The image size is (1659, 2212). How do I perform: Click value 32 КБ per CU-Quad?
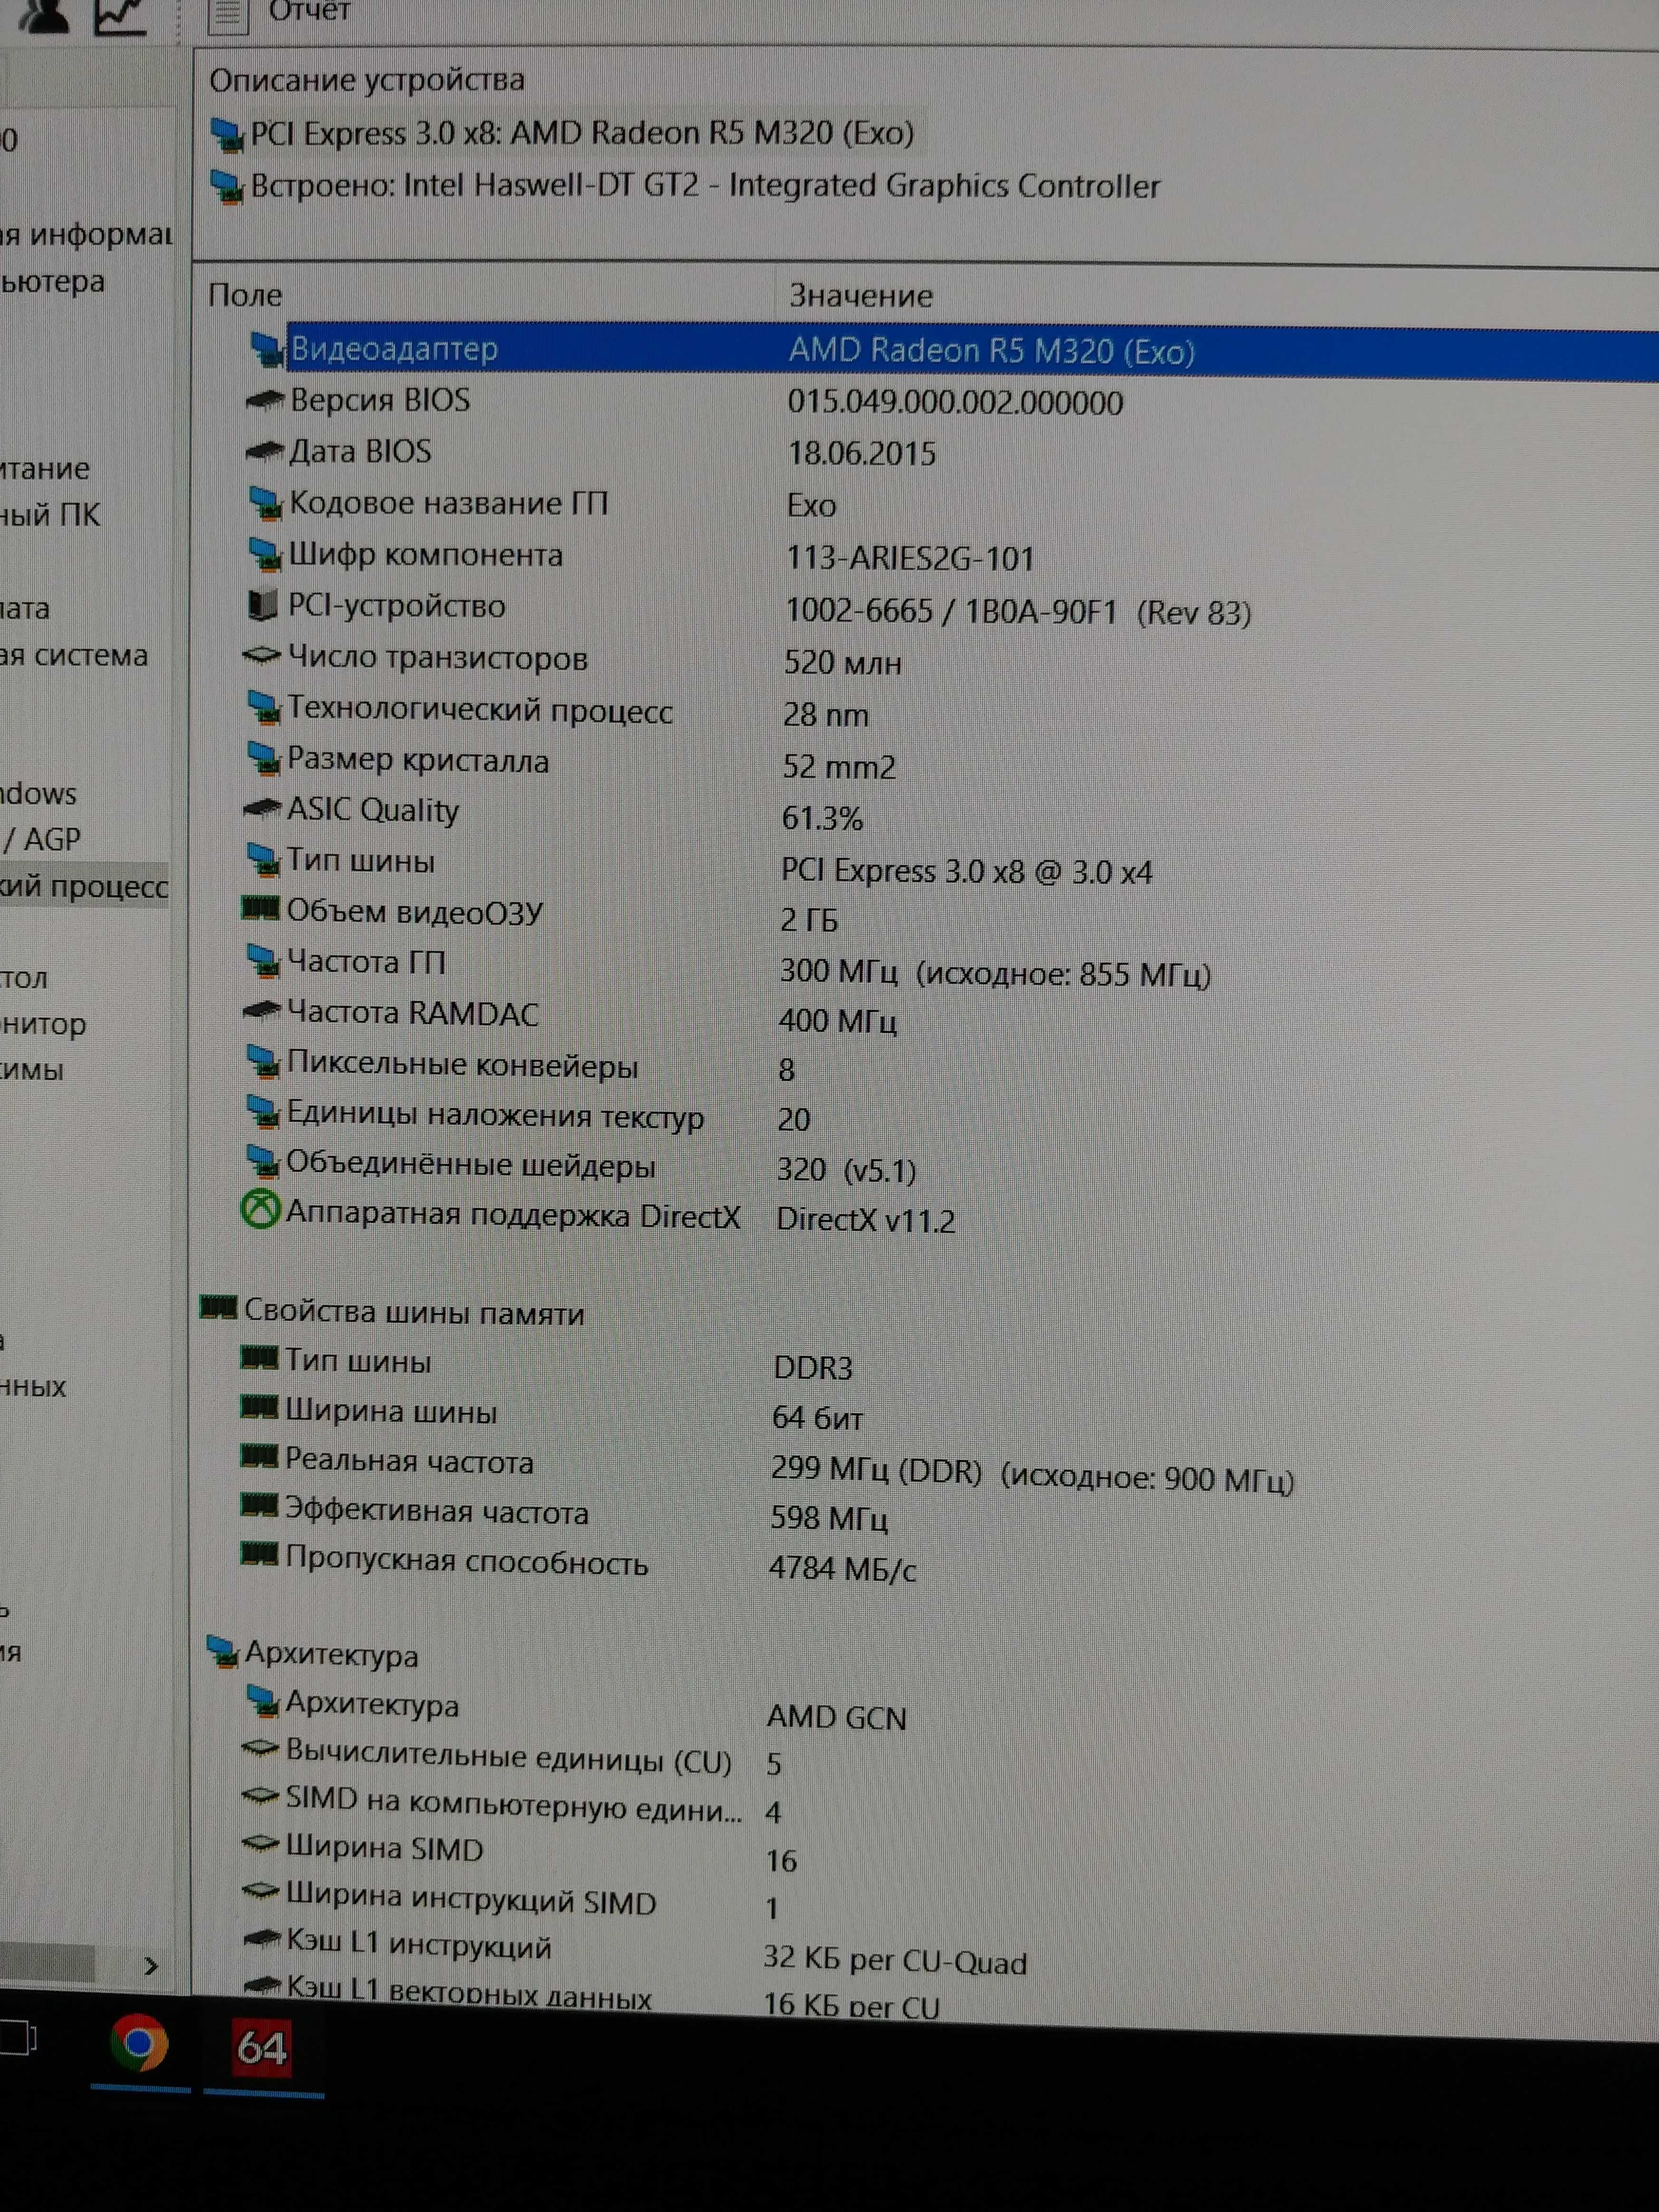point(895,1960)
